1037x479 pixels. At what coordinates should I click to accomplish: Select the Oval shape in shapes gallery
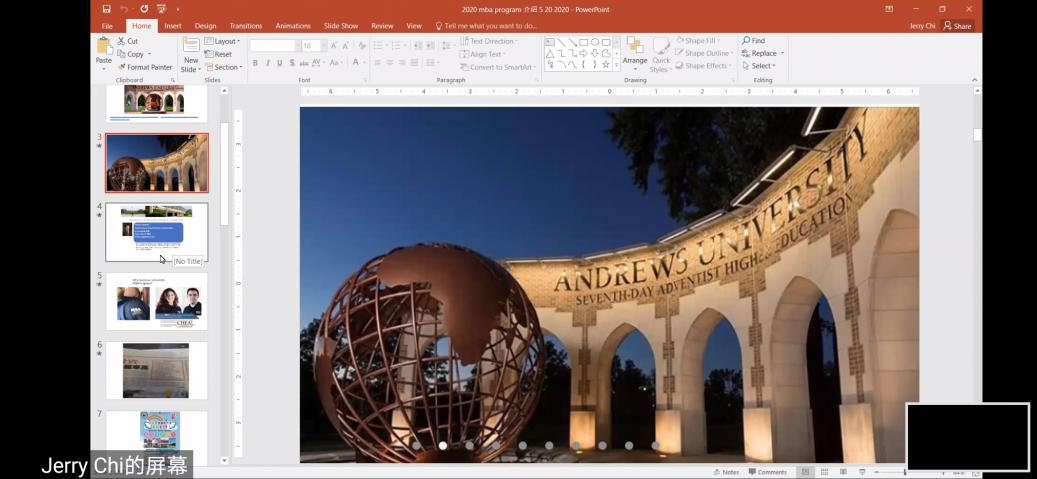click(x=595, y=42)
